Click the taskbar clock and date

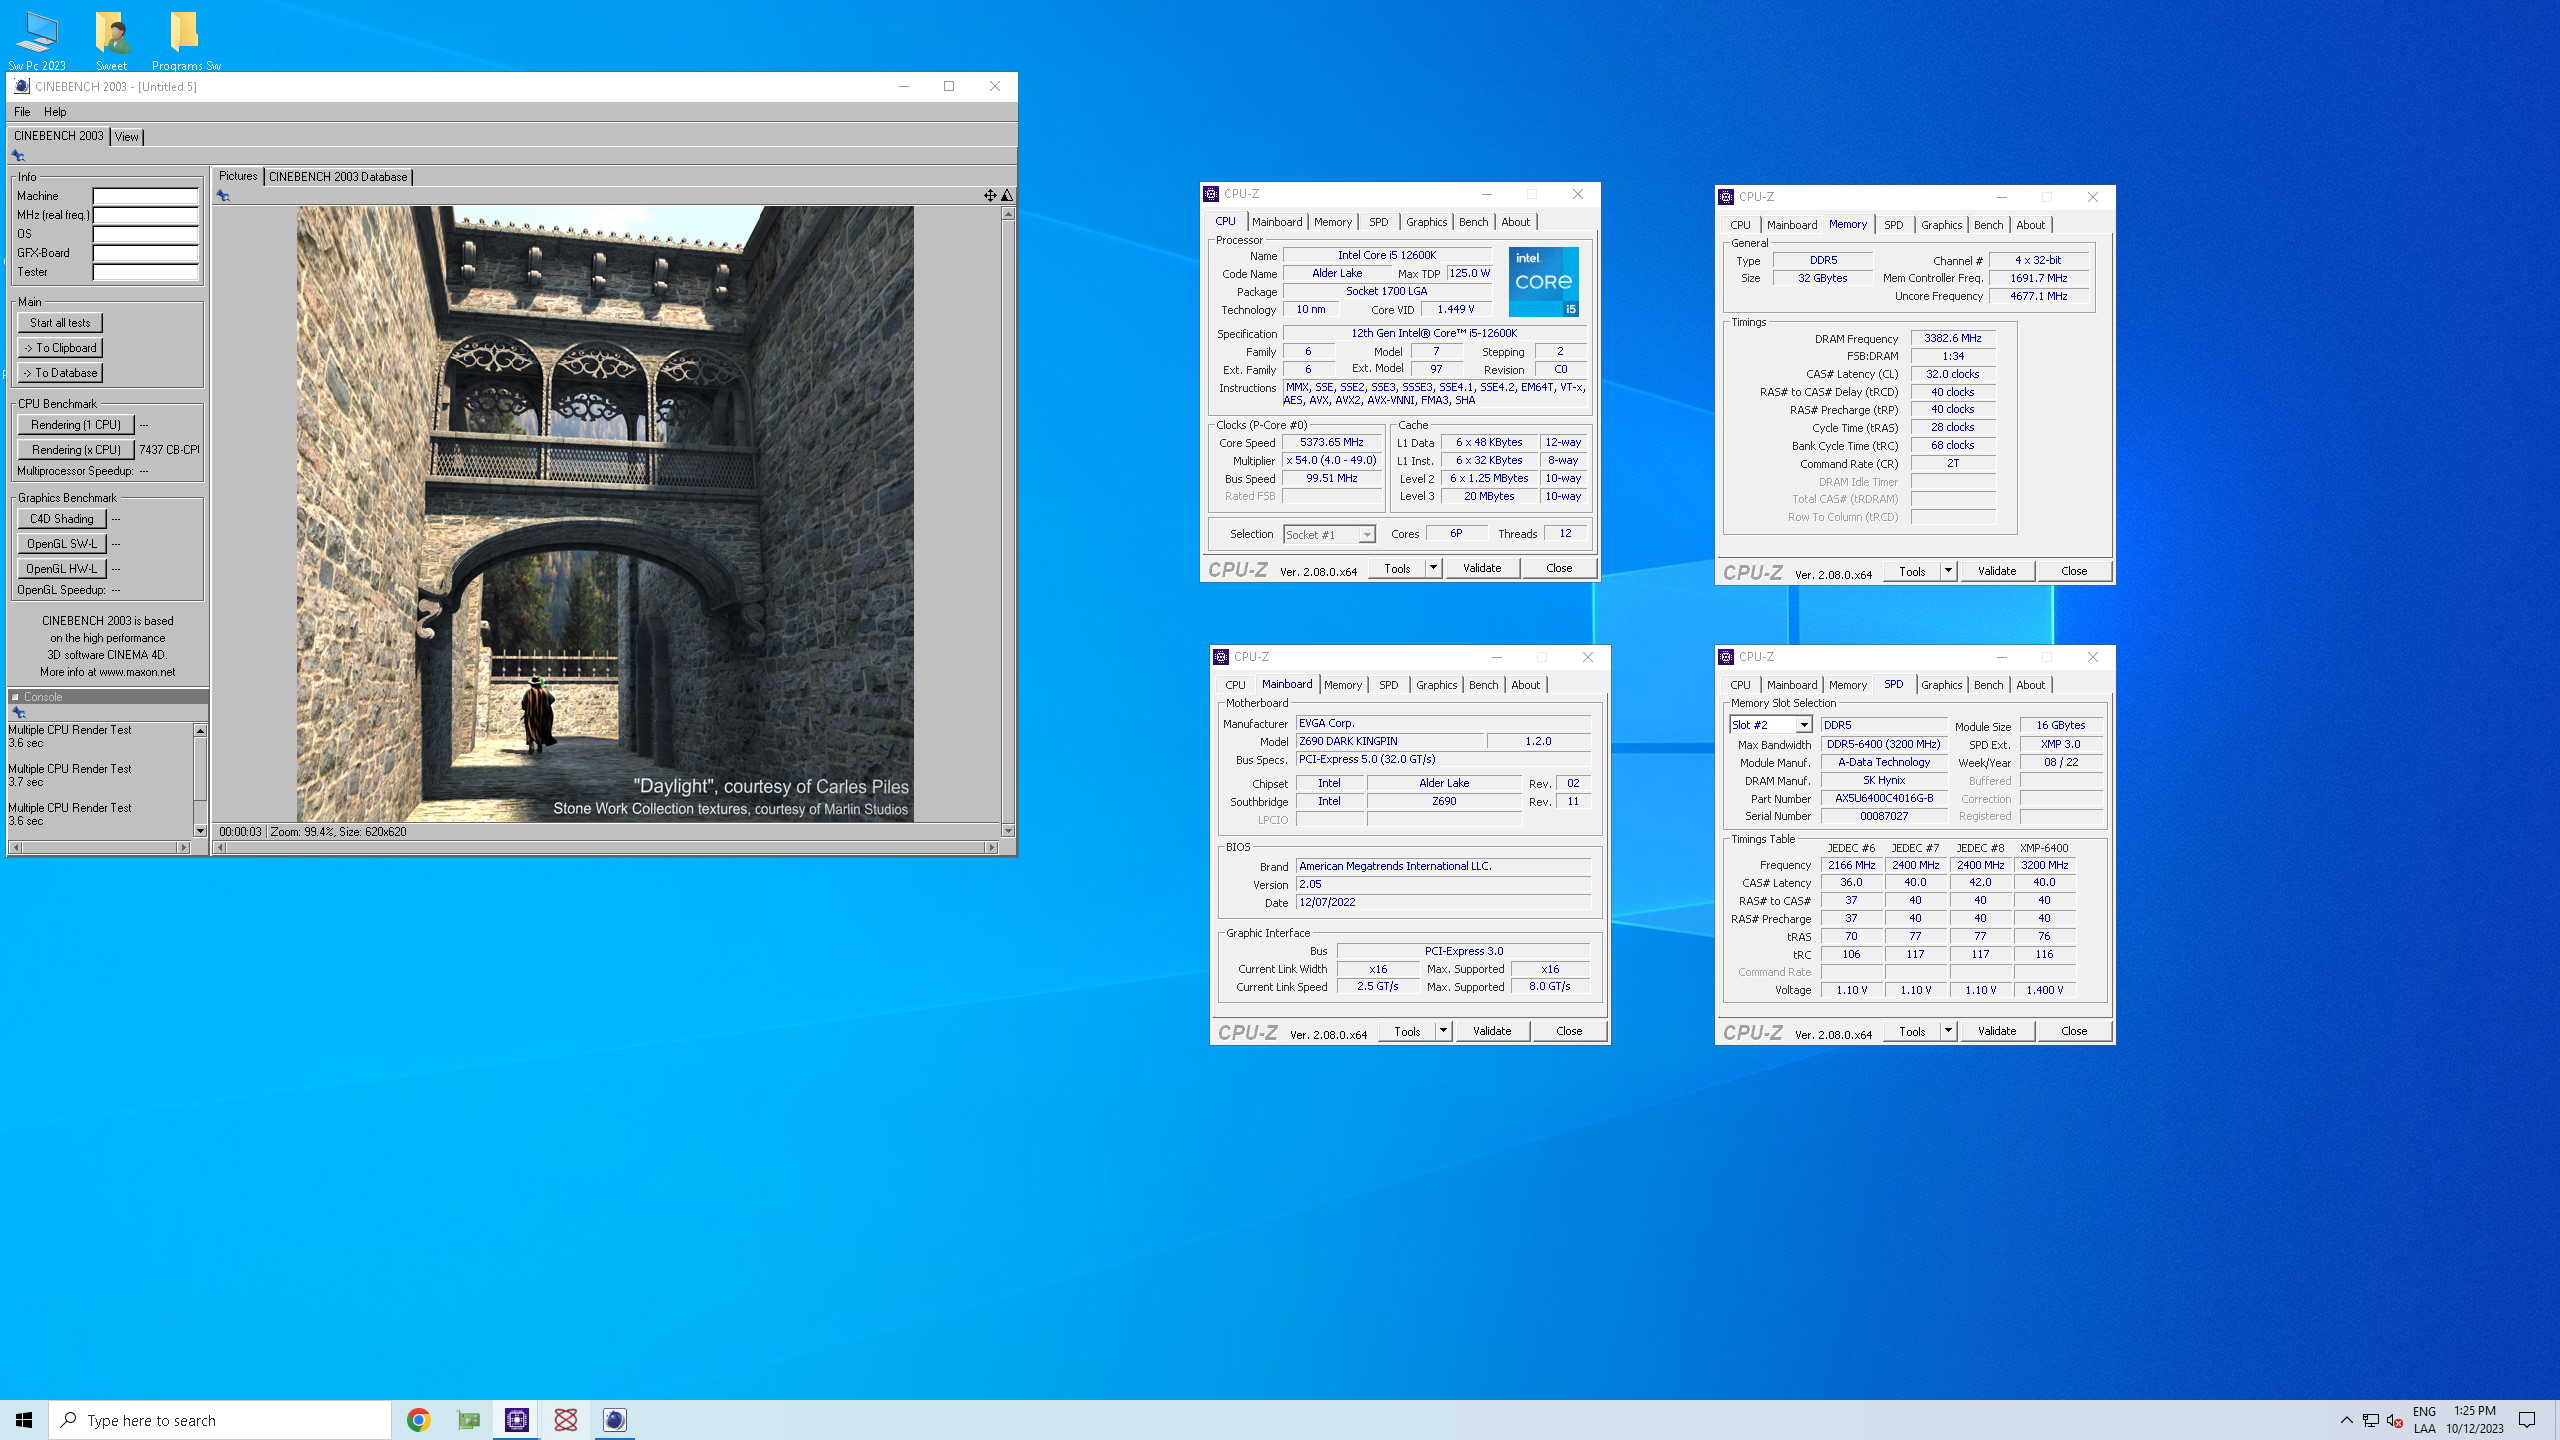tap(2475, 1420)
